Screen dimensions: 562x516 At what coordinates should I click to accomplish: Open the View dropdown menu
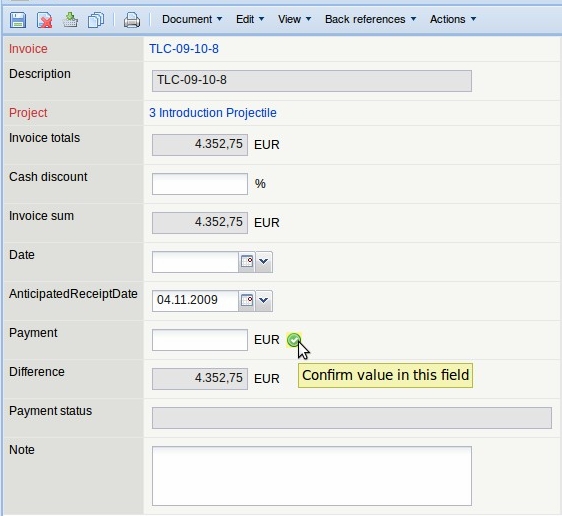pyautogui.click(x=294, y=19)
